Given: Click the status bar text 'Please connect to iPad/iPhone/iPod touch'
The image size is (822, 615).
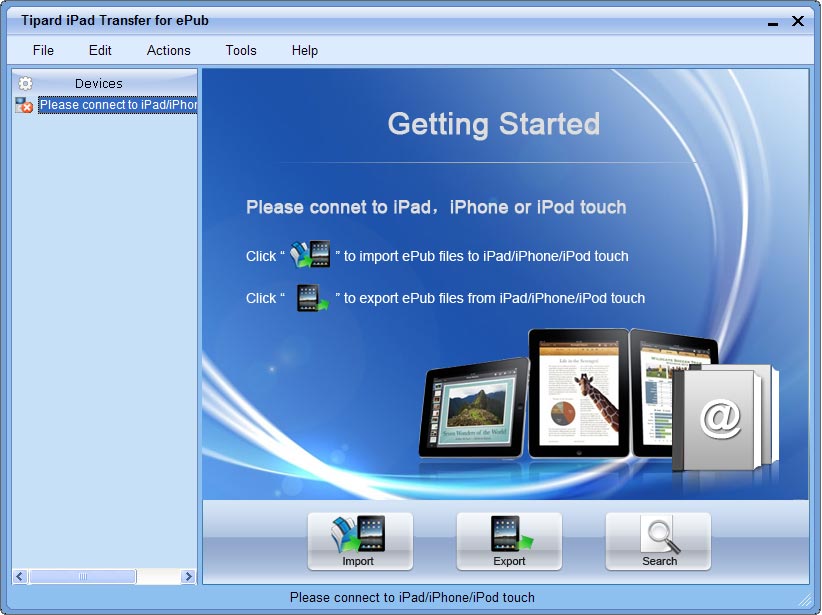Looking at the screenshot, I should point(412,598).
